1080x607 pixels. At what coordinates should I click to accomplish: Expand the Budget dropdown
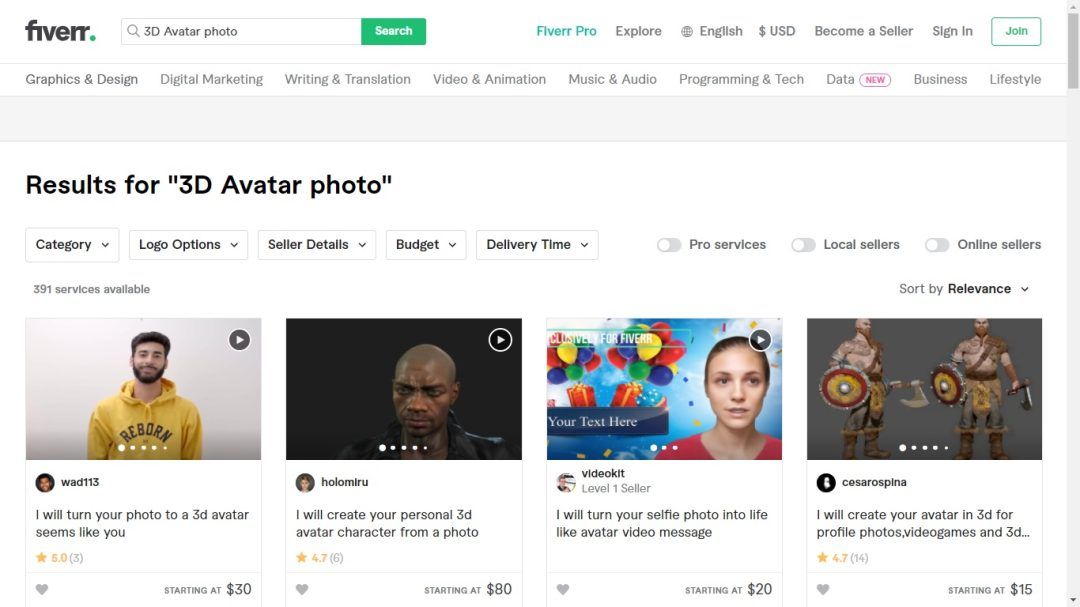(x=426, y=245)
